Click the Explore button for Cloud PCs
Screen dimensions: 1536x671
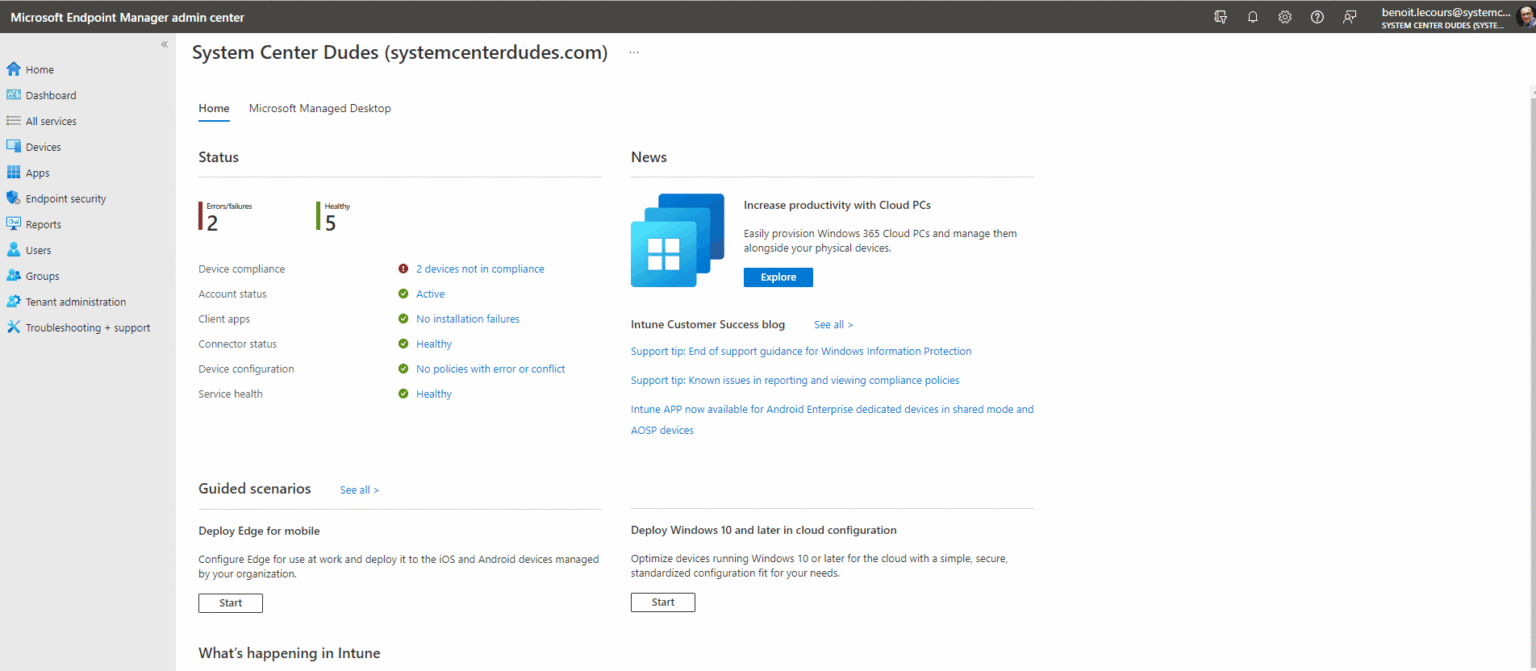(778, 277)
